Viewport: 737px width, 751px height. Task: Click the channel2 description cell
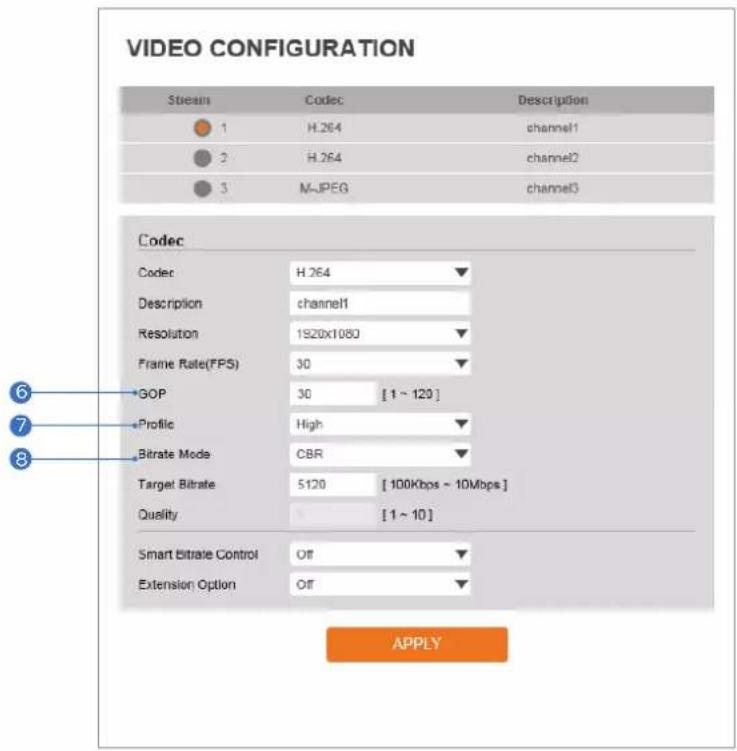[553, 158]
